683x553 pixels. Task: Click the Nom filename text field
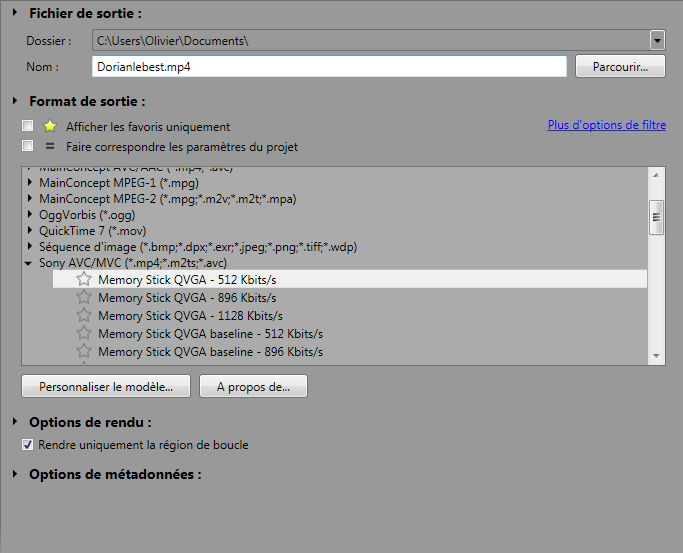coord(328,67)
